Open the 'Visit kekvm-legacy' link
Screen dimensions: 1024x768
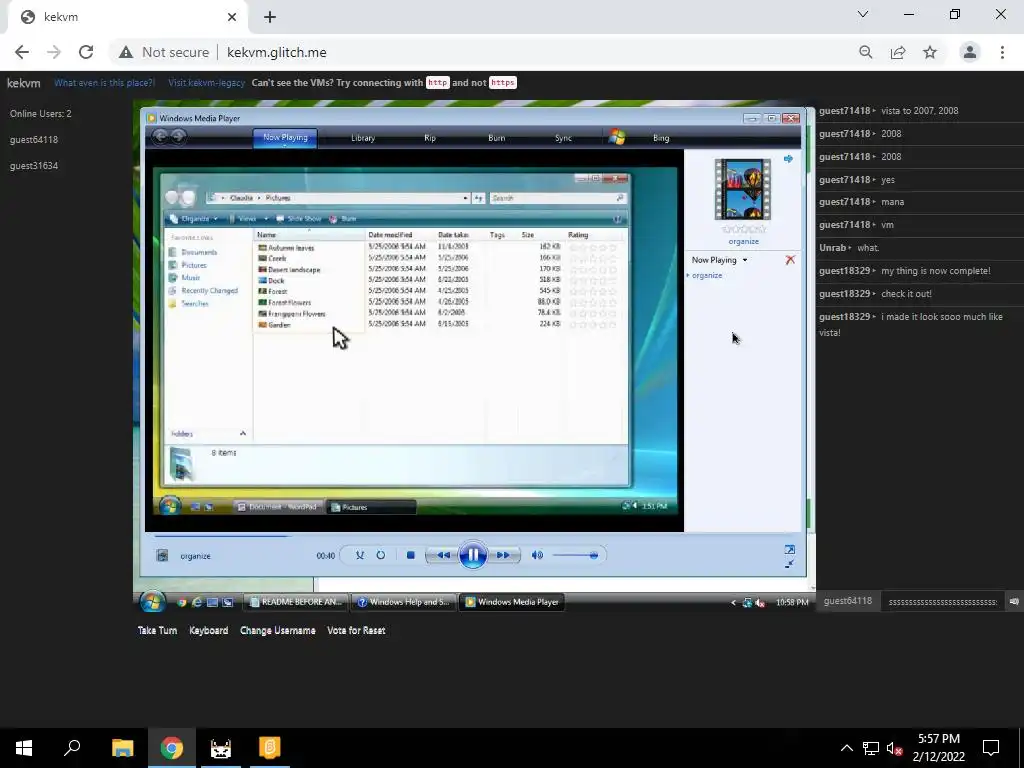(206, 83)
